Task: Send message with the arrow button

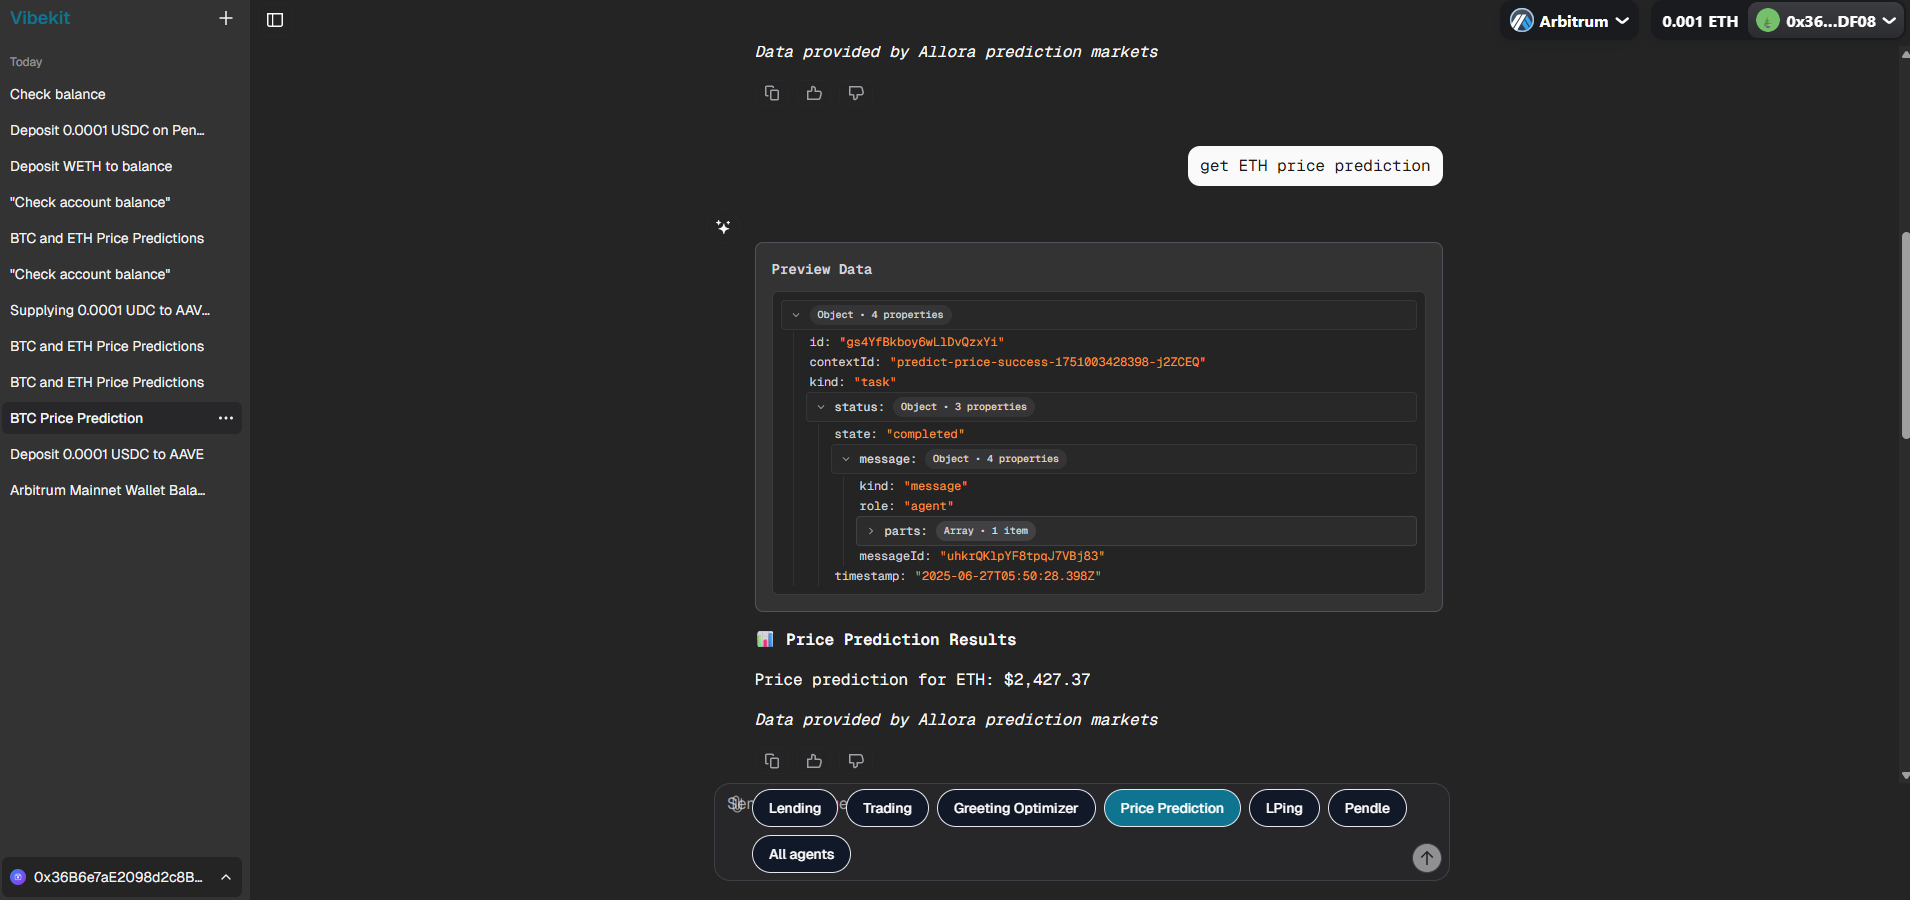Action: click(x=1427, y=857)
